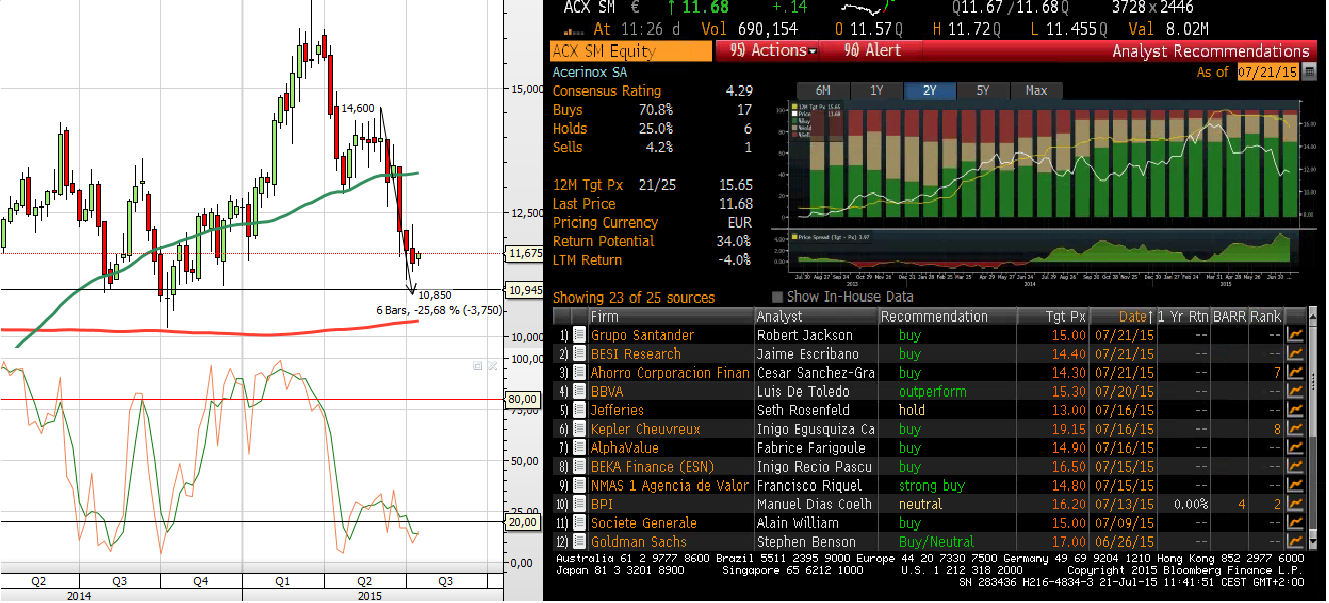Open the report document icon for Grupo Santander
This screenshot has width=1329, height=603.
(x=579, y=335)
